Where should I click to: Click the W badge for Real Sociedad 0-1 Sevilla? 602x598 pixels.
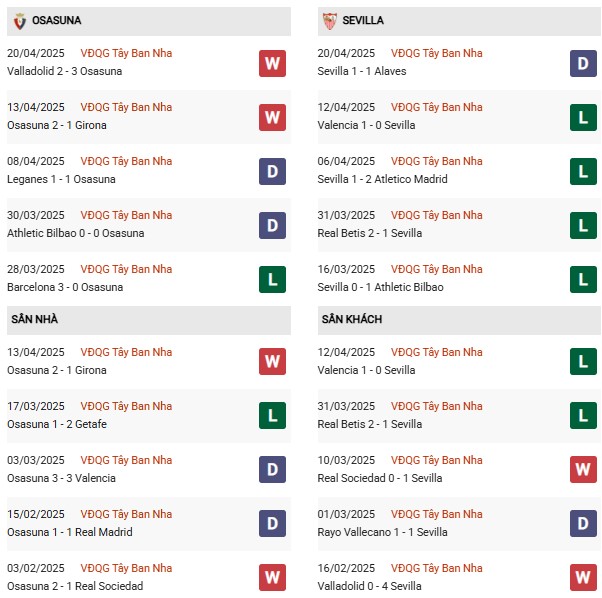[583, 469]
